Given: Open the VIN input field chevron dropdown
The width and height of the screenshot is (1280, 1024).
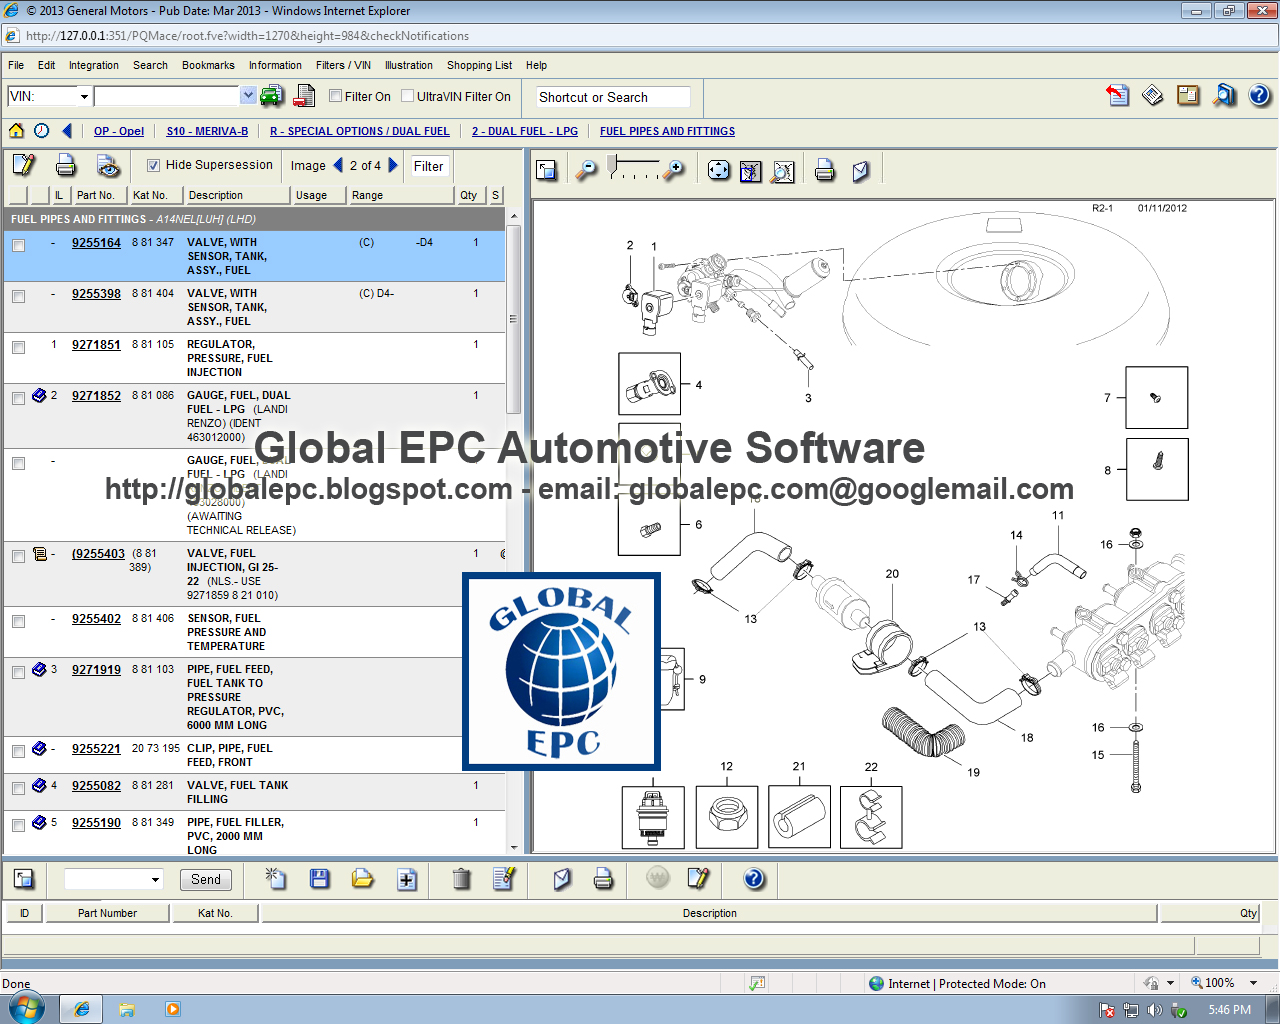Looking at the screenshot, I should 246,95.
